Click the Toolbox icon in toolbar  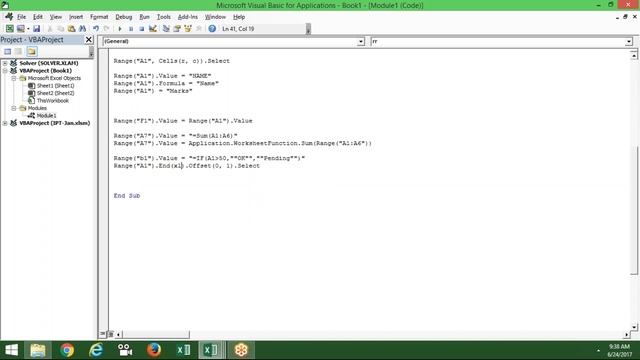point(199,29)
